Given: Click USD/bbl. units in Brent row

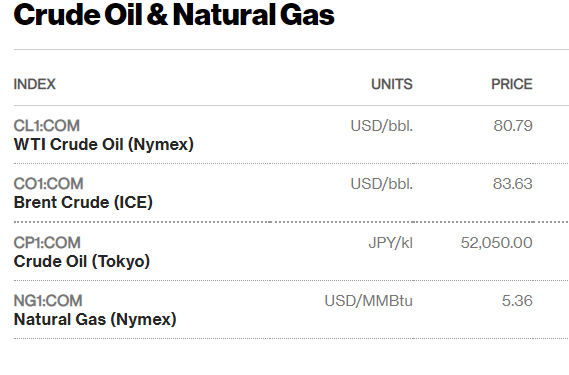Looking at the screenshot, I should pos(382,184).
